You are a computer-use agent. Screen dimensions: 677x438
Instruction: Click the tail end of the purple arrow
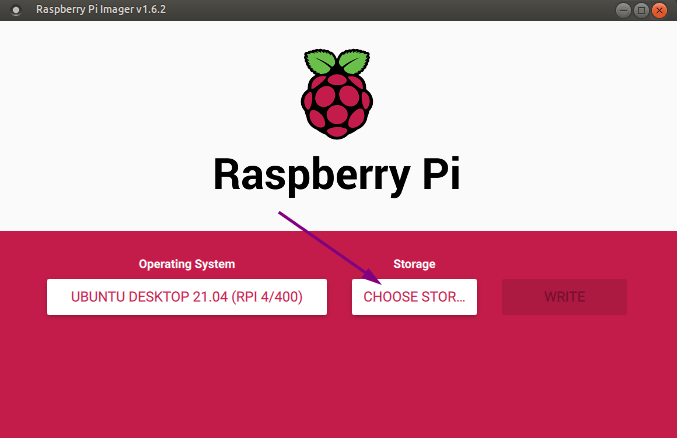(280, 213)
